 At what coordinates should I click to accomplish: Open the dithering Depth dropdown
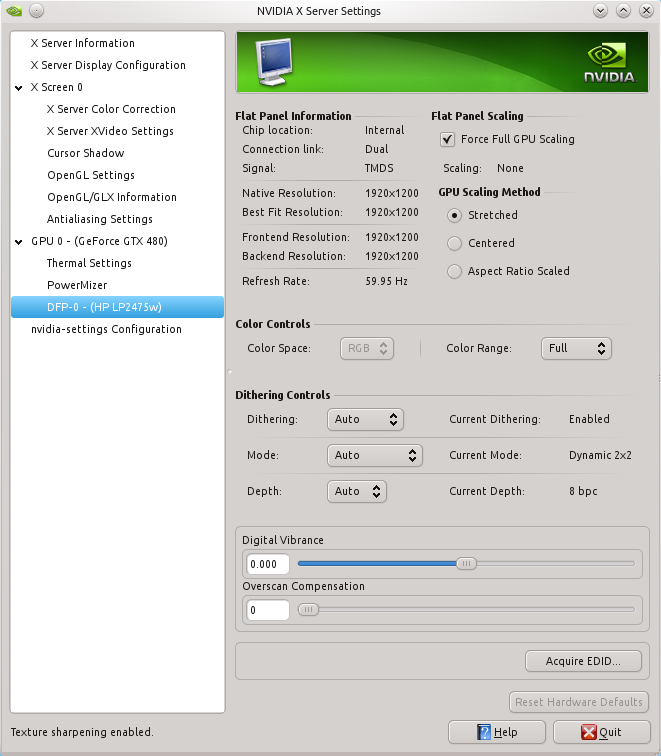coord(357,491)
